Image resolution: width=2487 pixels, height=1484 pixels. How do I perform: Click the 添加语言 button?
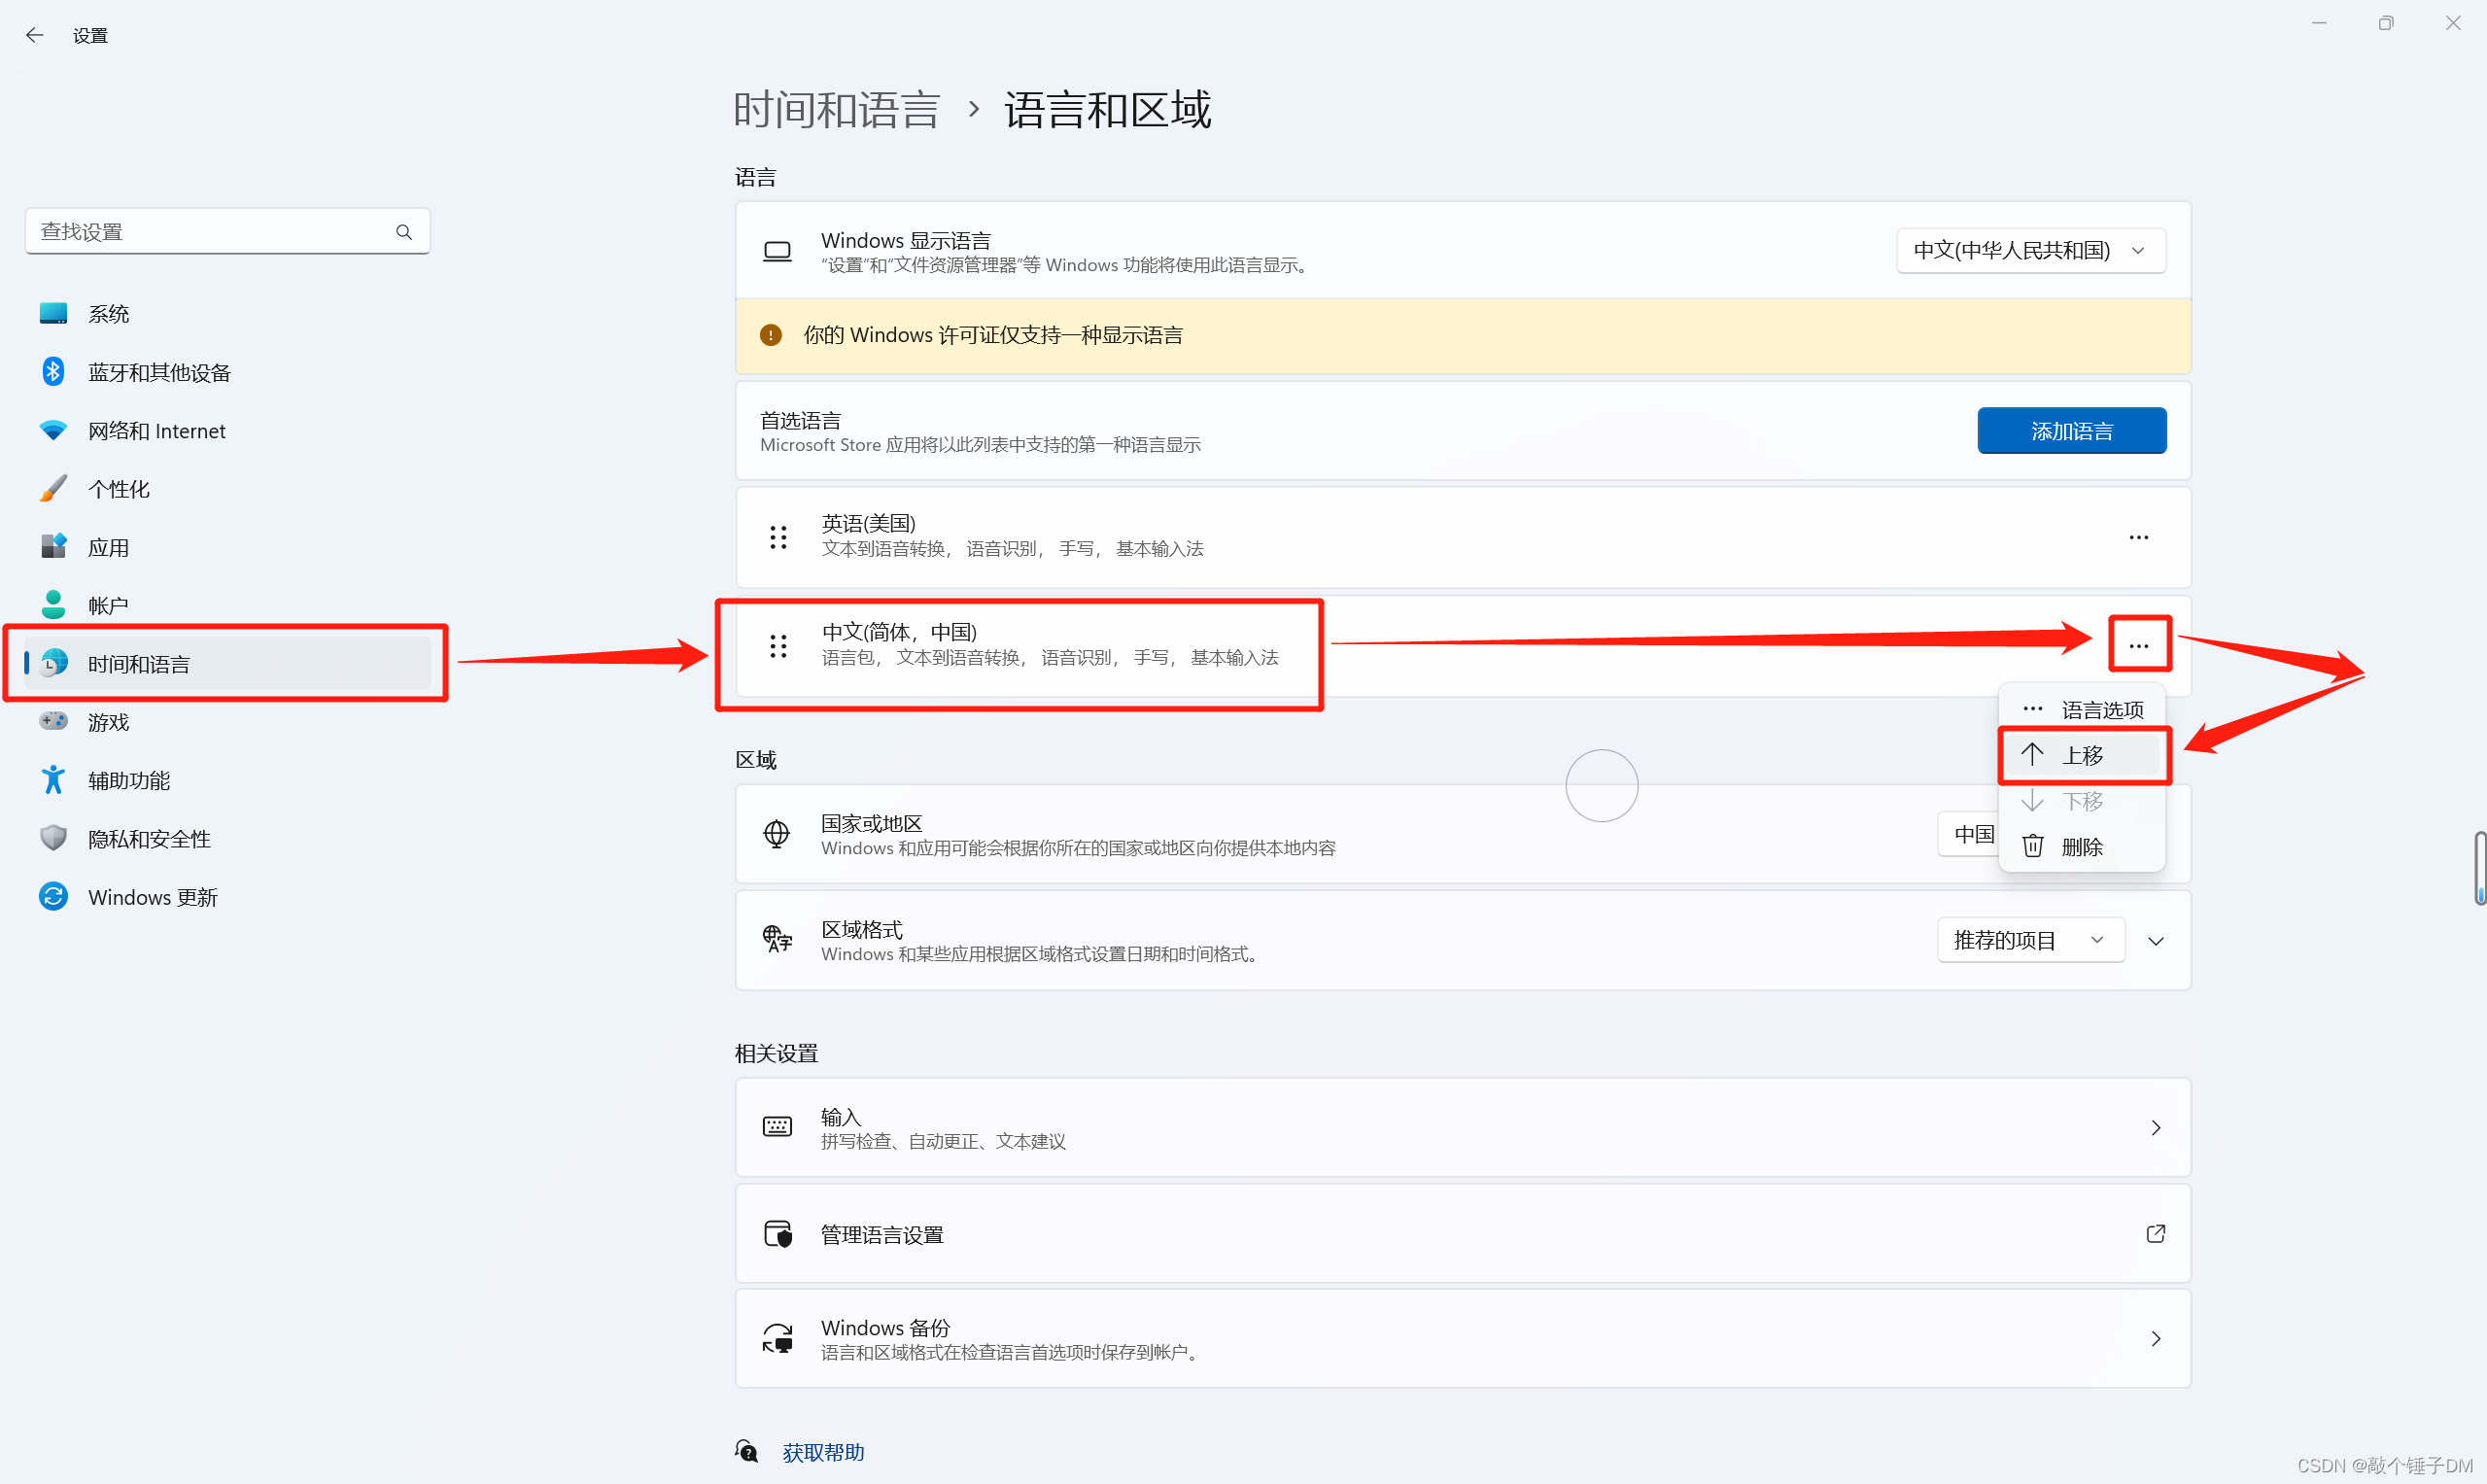[x=2071, y=431]
